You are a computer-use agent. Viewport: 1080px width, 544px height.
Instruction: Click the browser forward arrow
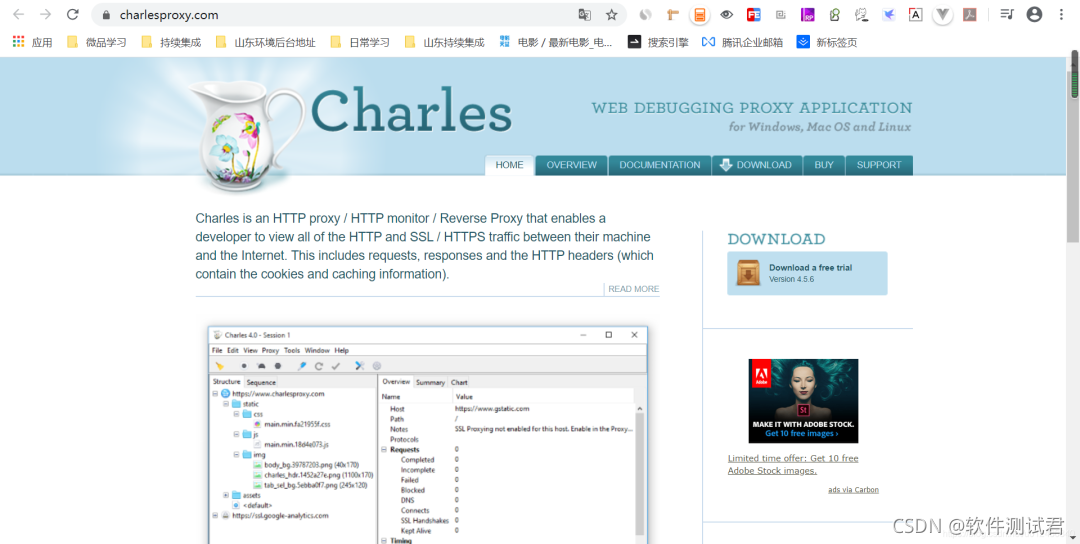[45, 14]
